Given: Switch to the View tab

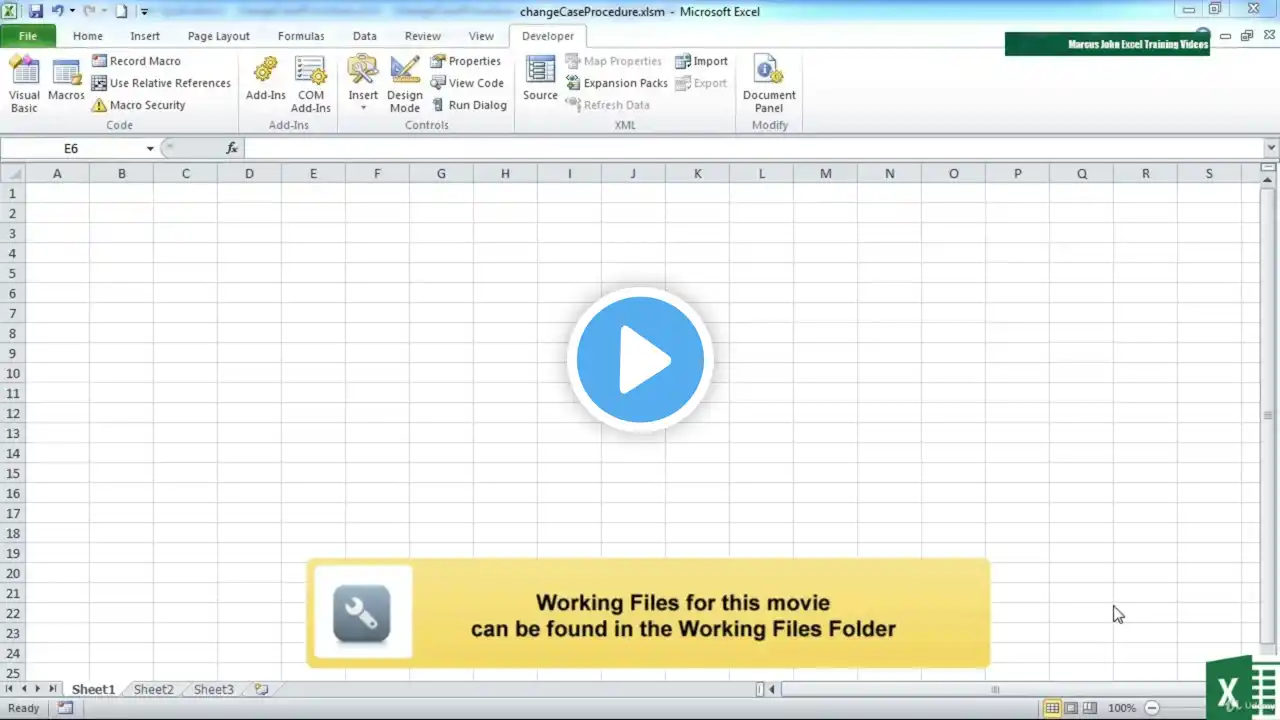Looking at the screenshot, I should pyautogui.click(x=481, y=36).
